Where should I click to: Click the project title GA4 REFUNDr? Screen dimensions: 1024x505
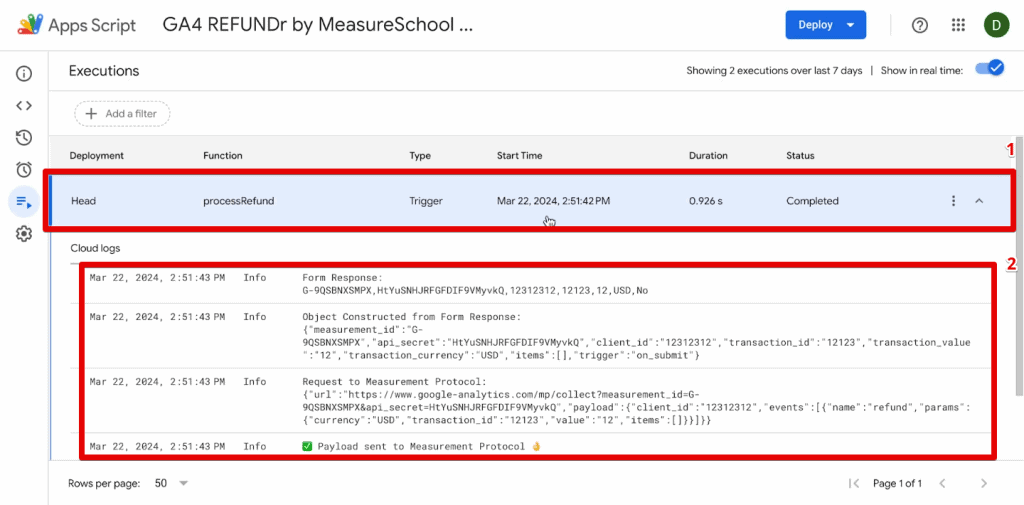317,25
